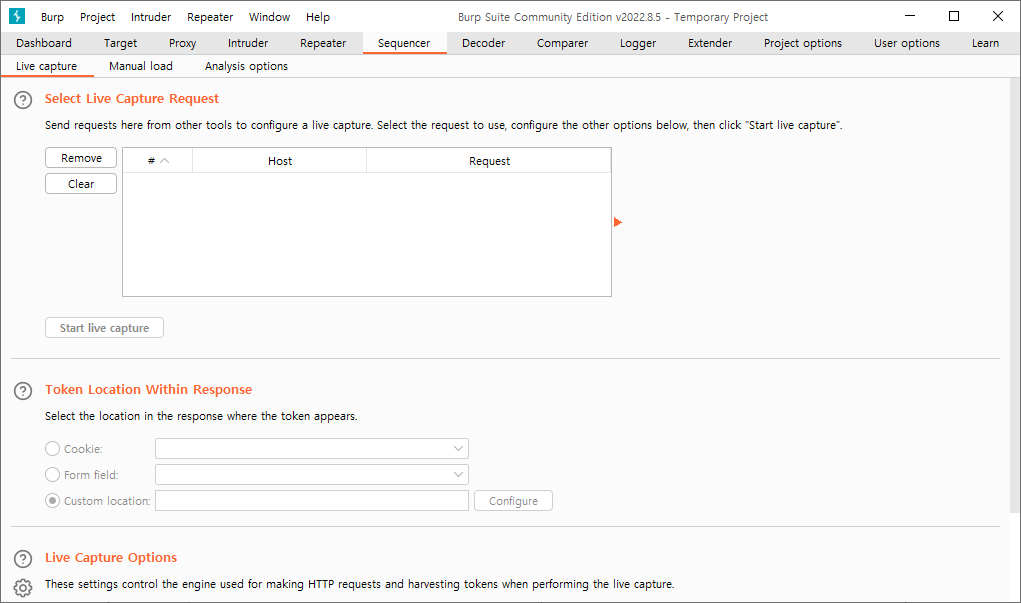The height and width of the screenshot is (603, 1021).
Task: Close the Burp Suite window
Action: (998, 16)
